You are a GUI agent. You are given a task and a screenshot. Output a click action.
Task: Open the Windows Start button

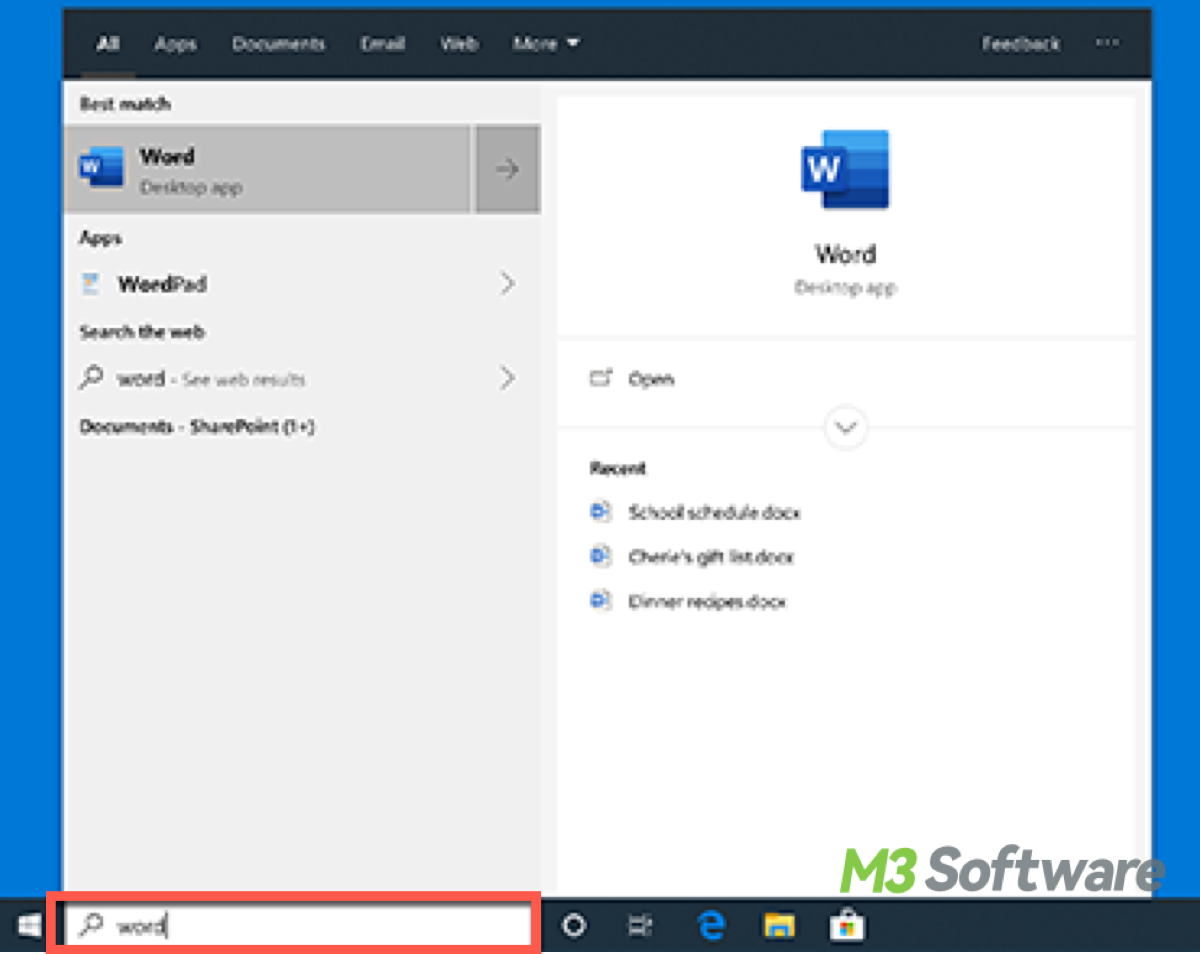coord(30,927)
